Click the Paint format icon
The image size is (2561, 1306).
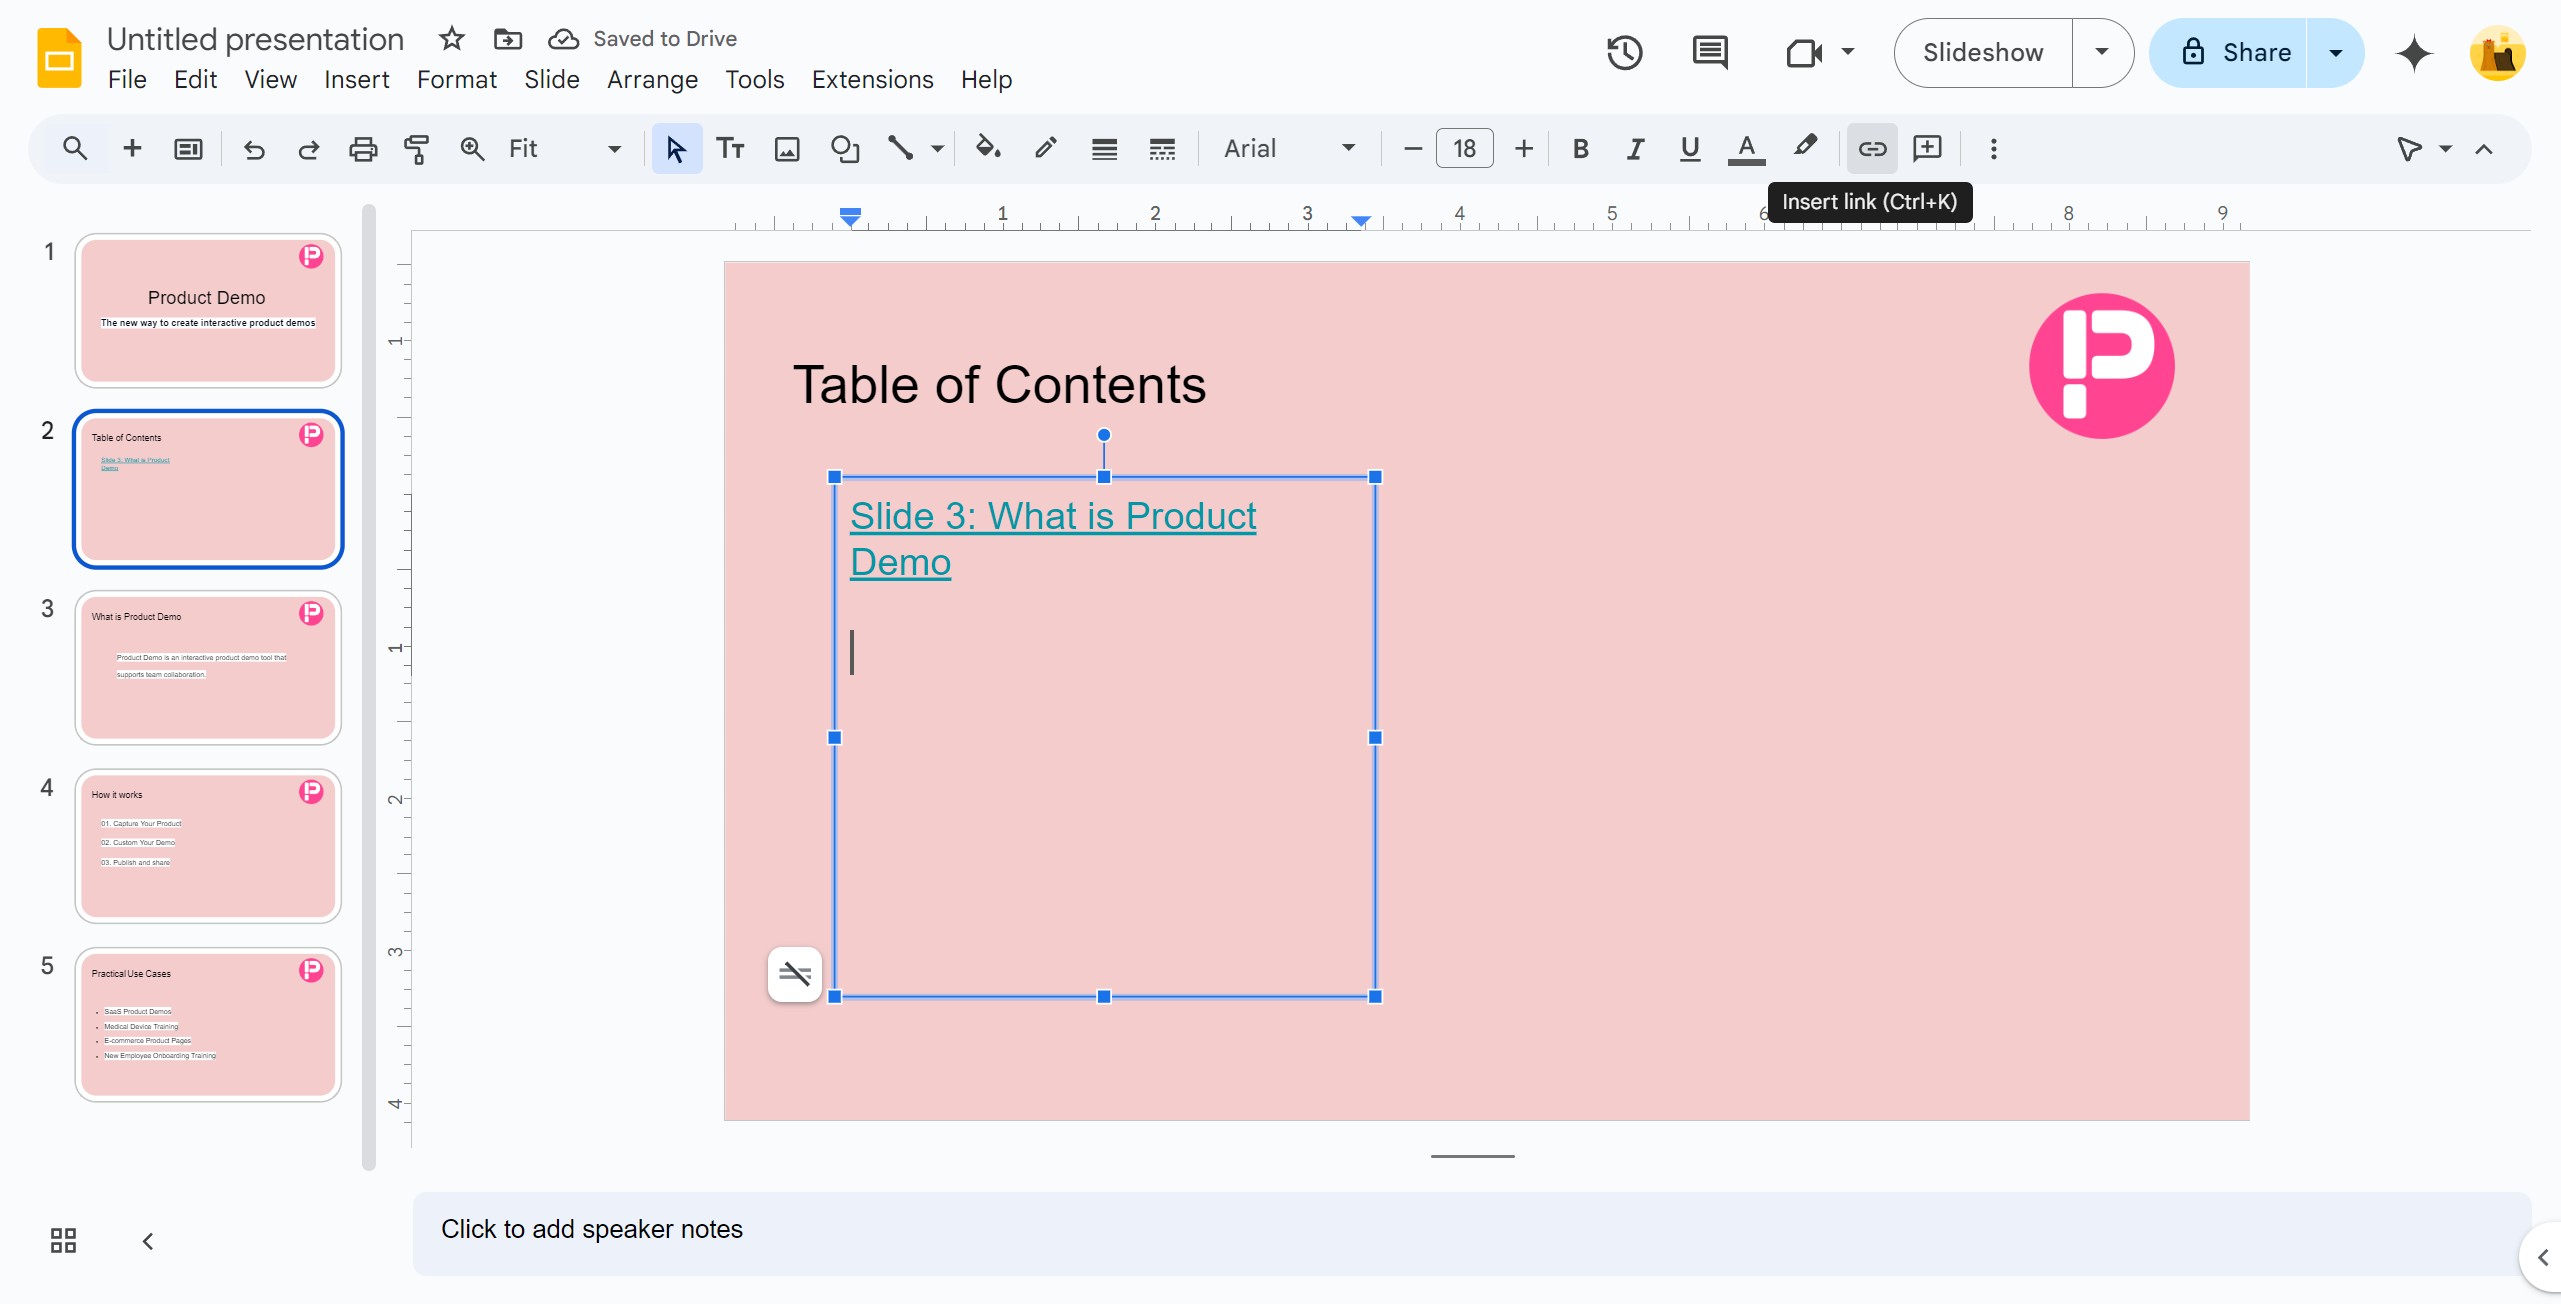[x=416, y=149]
